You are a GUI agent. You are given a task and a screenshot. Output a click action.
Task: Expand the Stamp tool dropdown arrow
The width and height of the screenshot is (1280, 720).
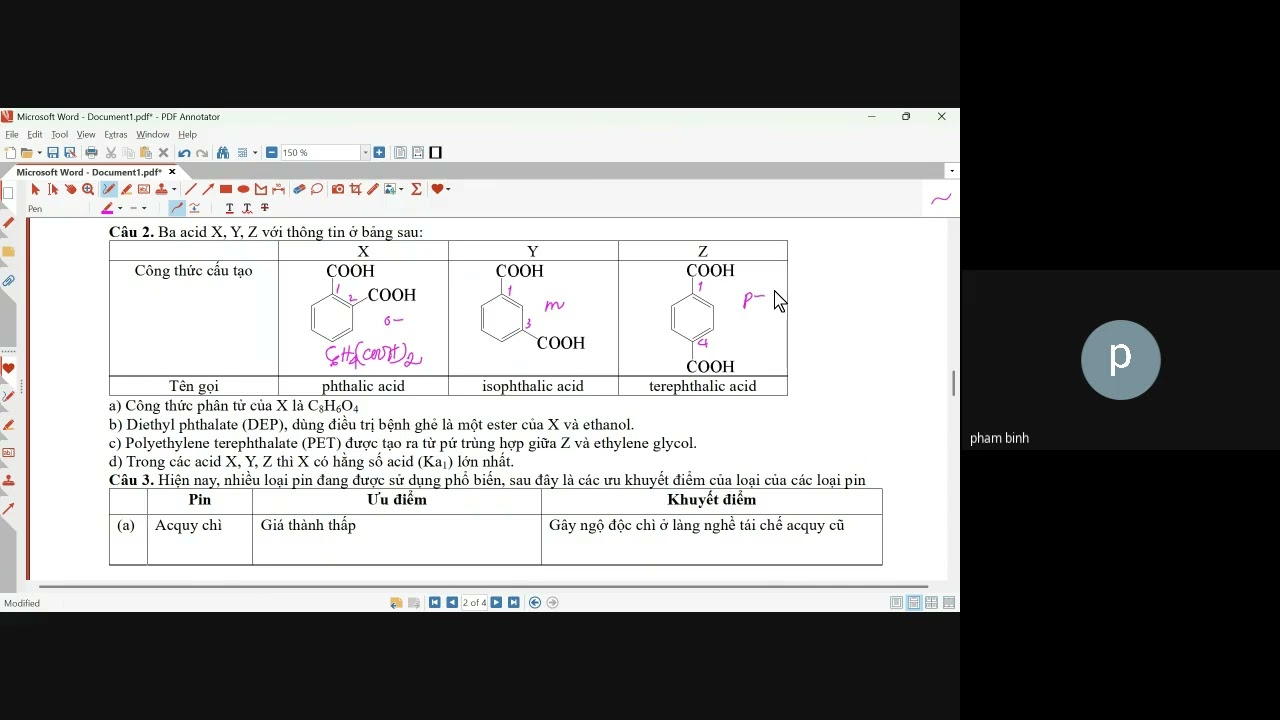click(174, 189)
